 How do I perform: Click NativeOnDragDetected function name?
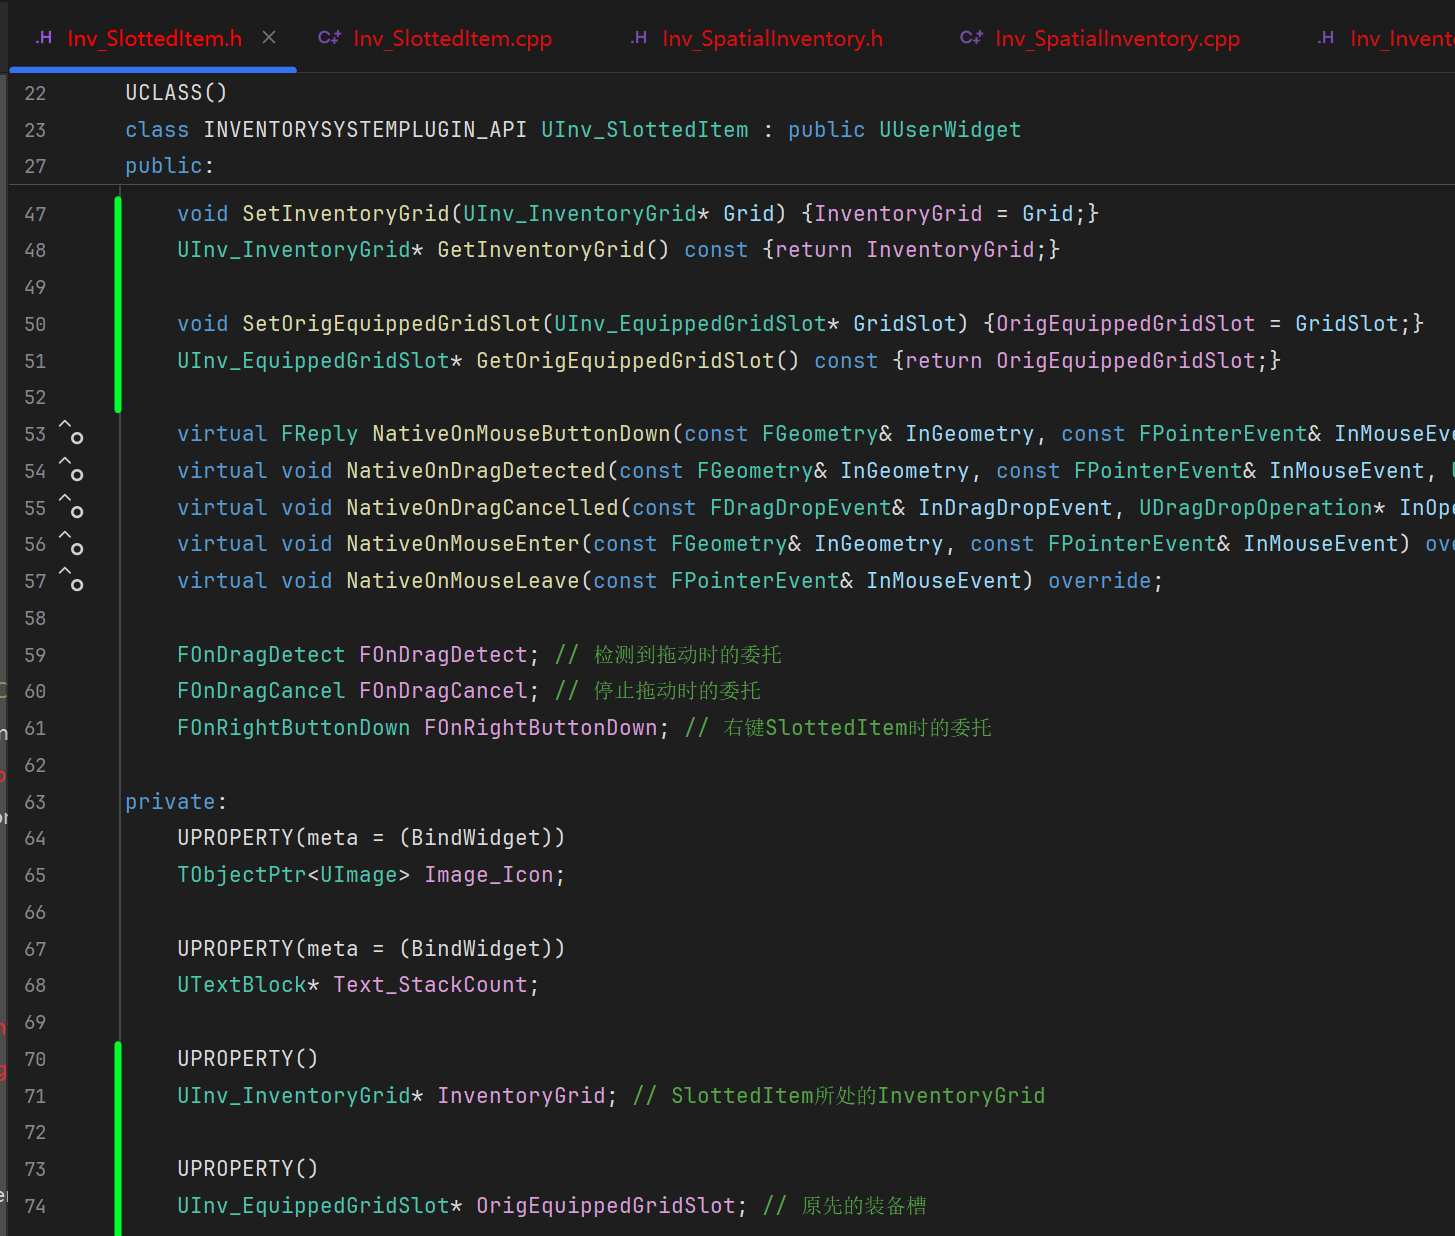coord(476,470)
